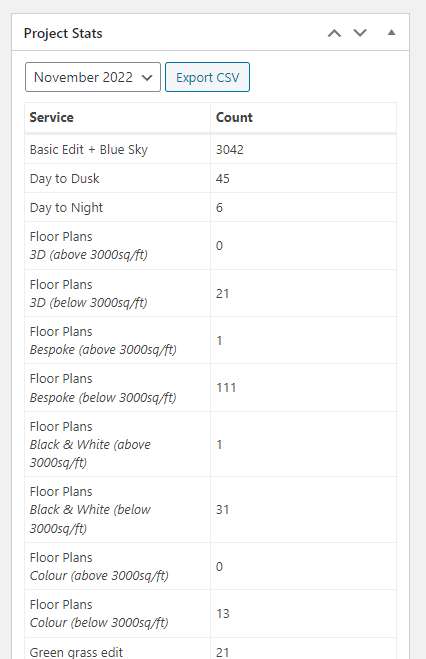Click Floor Plans Colour above 3000sq/ft row
Screen dimensions: 426x659
pos(210,566)
